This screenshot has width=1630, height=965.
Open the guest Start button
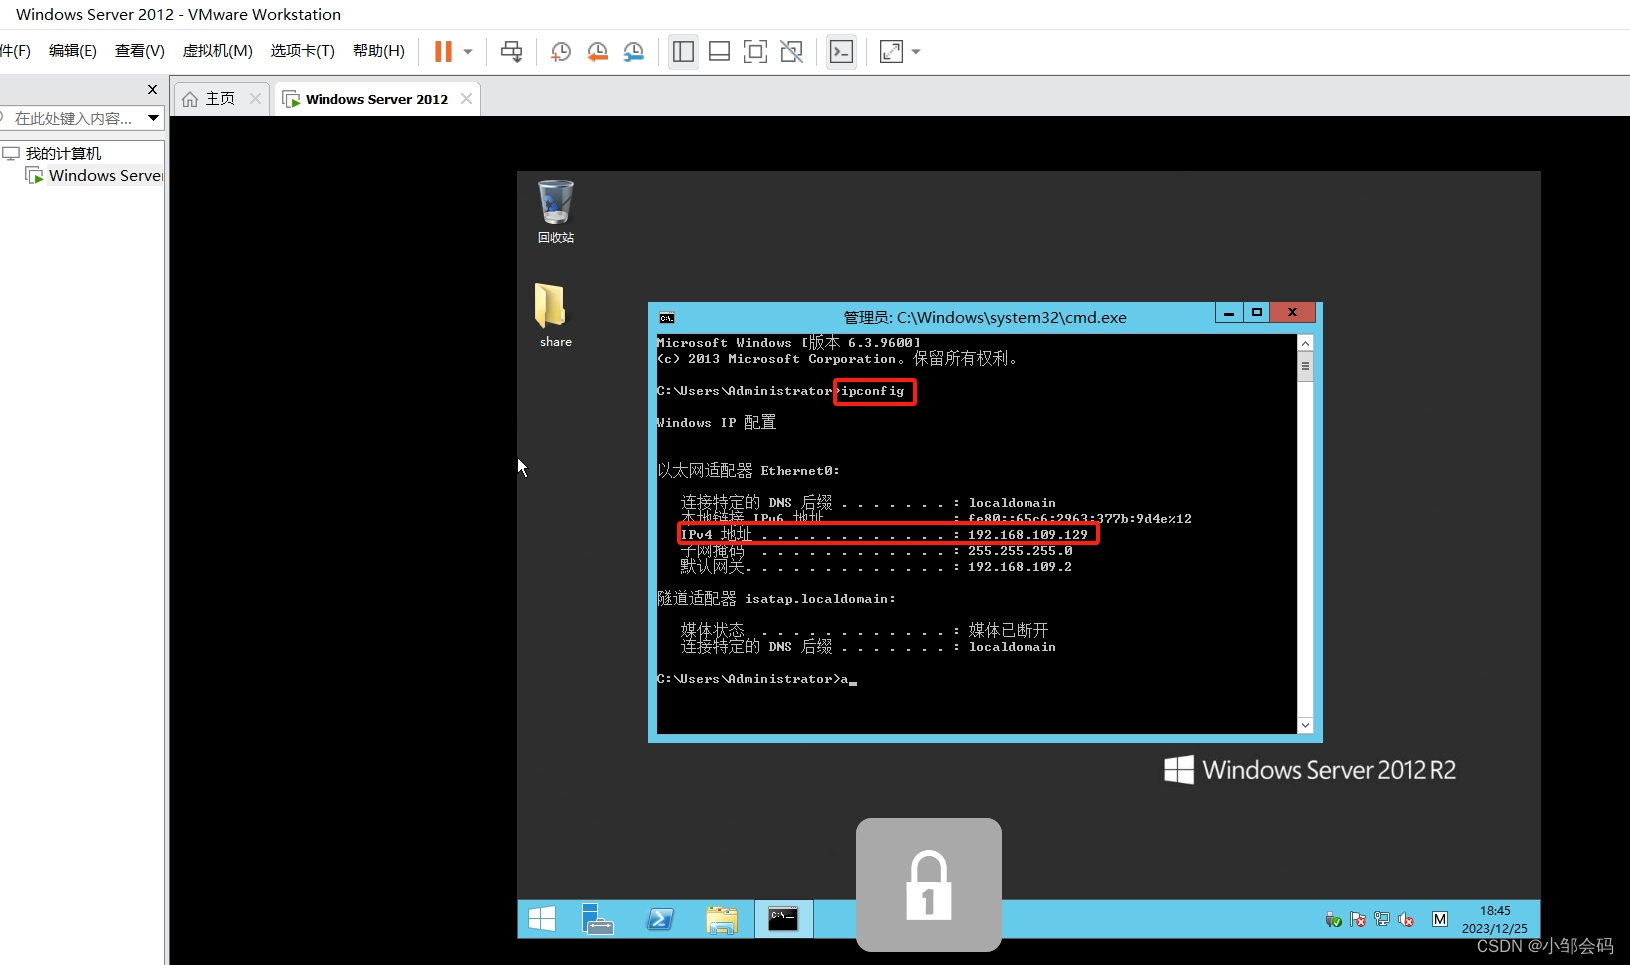point(542,919)
